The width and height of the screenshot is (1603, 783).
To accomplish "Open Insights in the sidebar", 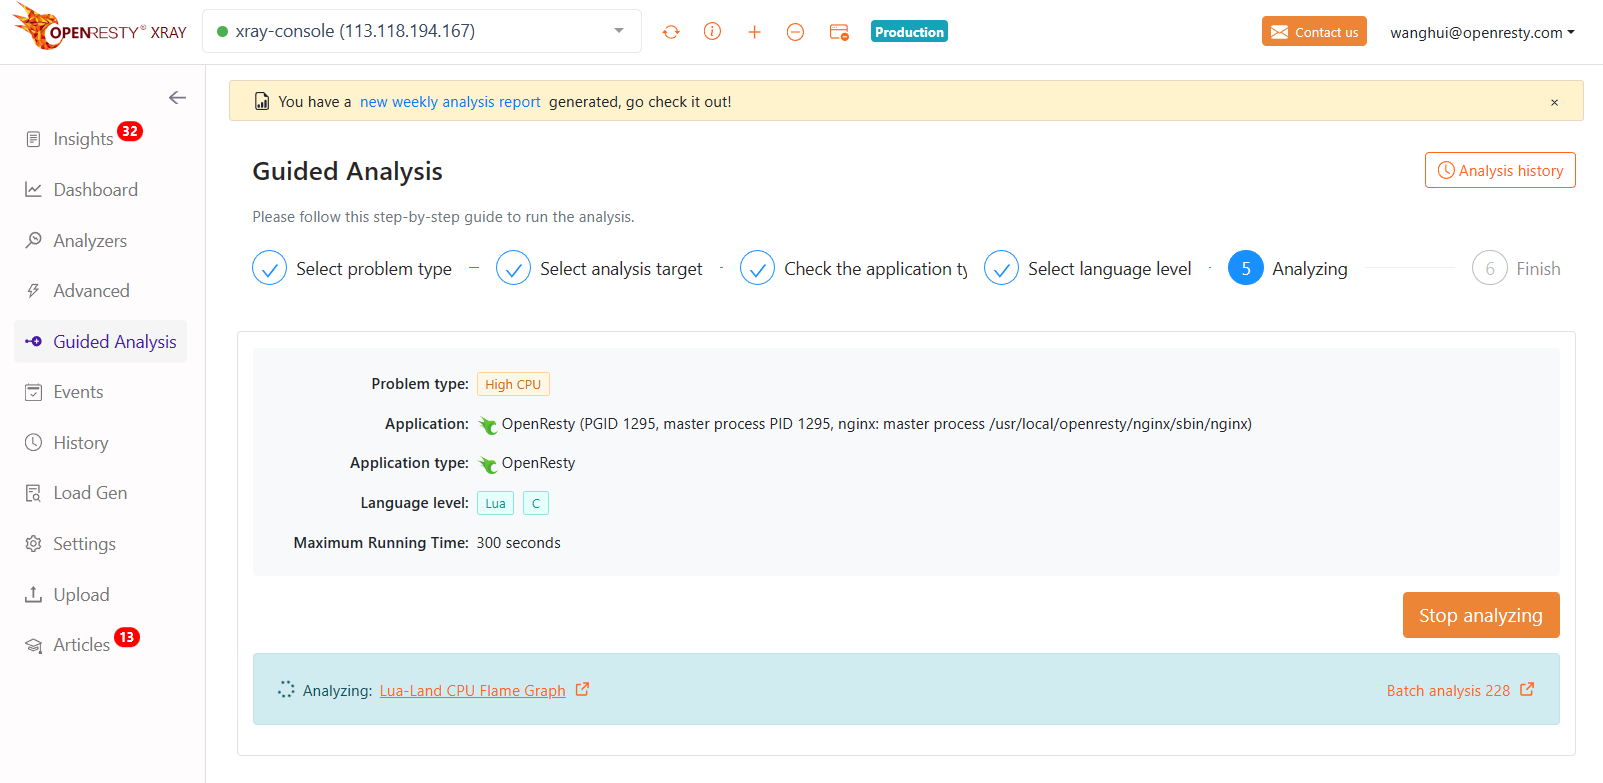I will pyautogui.click(x=83, y=139).
